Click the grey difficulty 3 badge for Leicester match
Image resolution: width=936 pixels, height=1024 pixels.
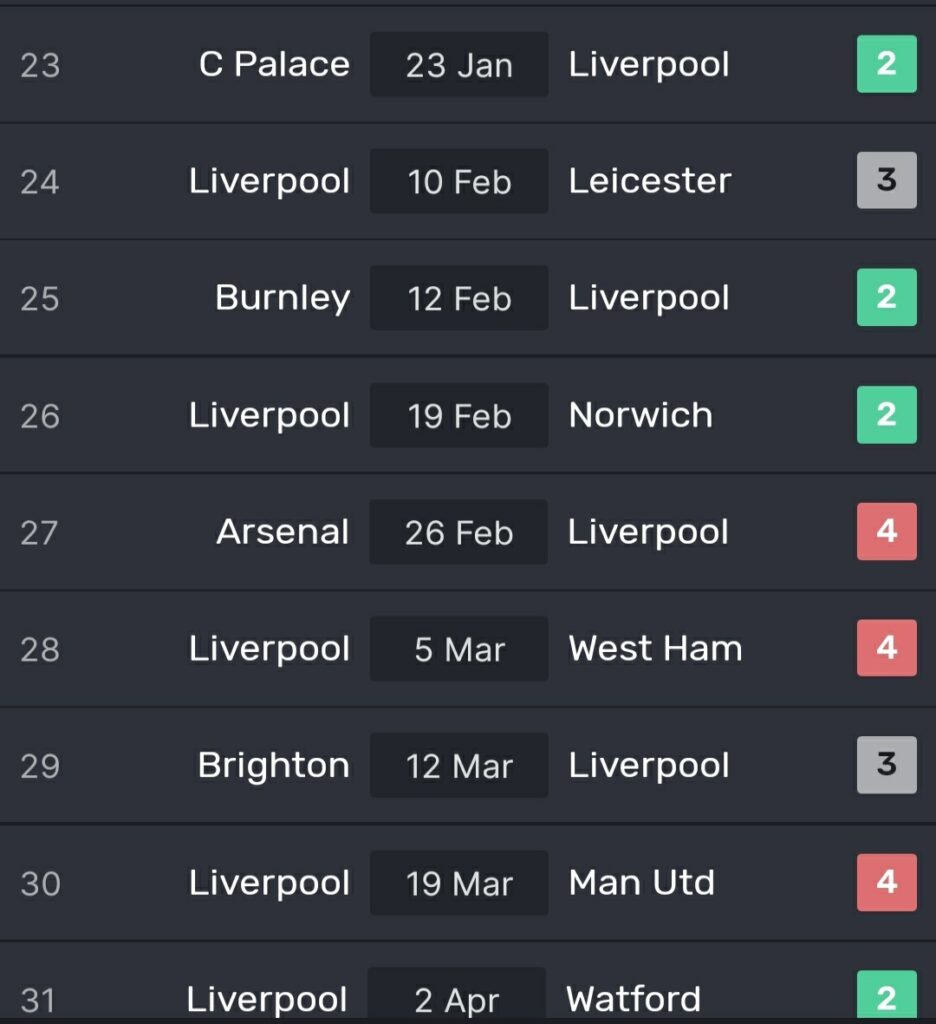[x=886, y=181]
